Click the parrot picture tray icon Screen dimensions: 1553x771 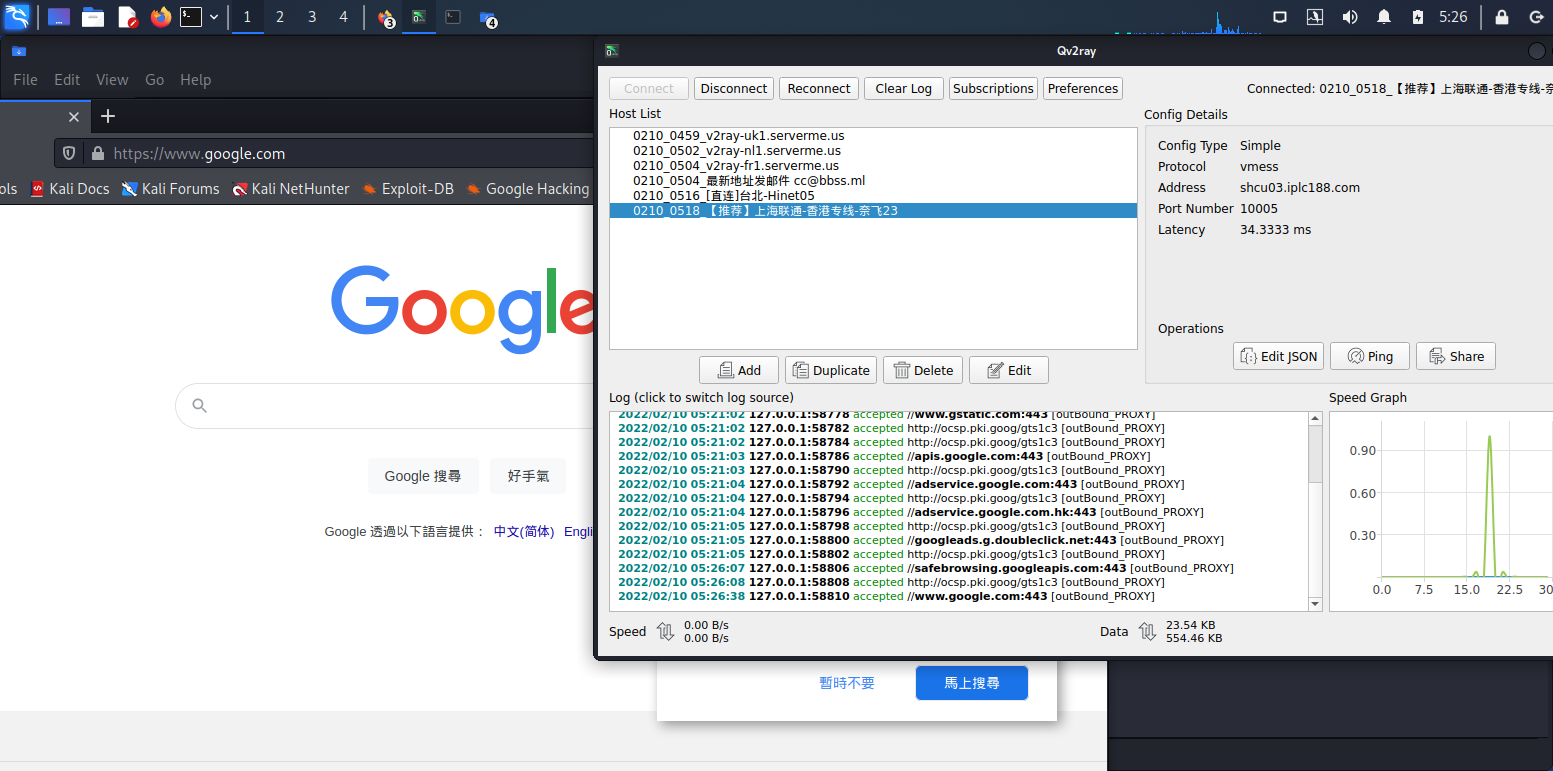coord(1315,17)
